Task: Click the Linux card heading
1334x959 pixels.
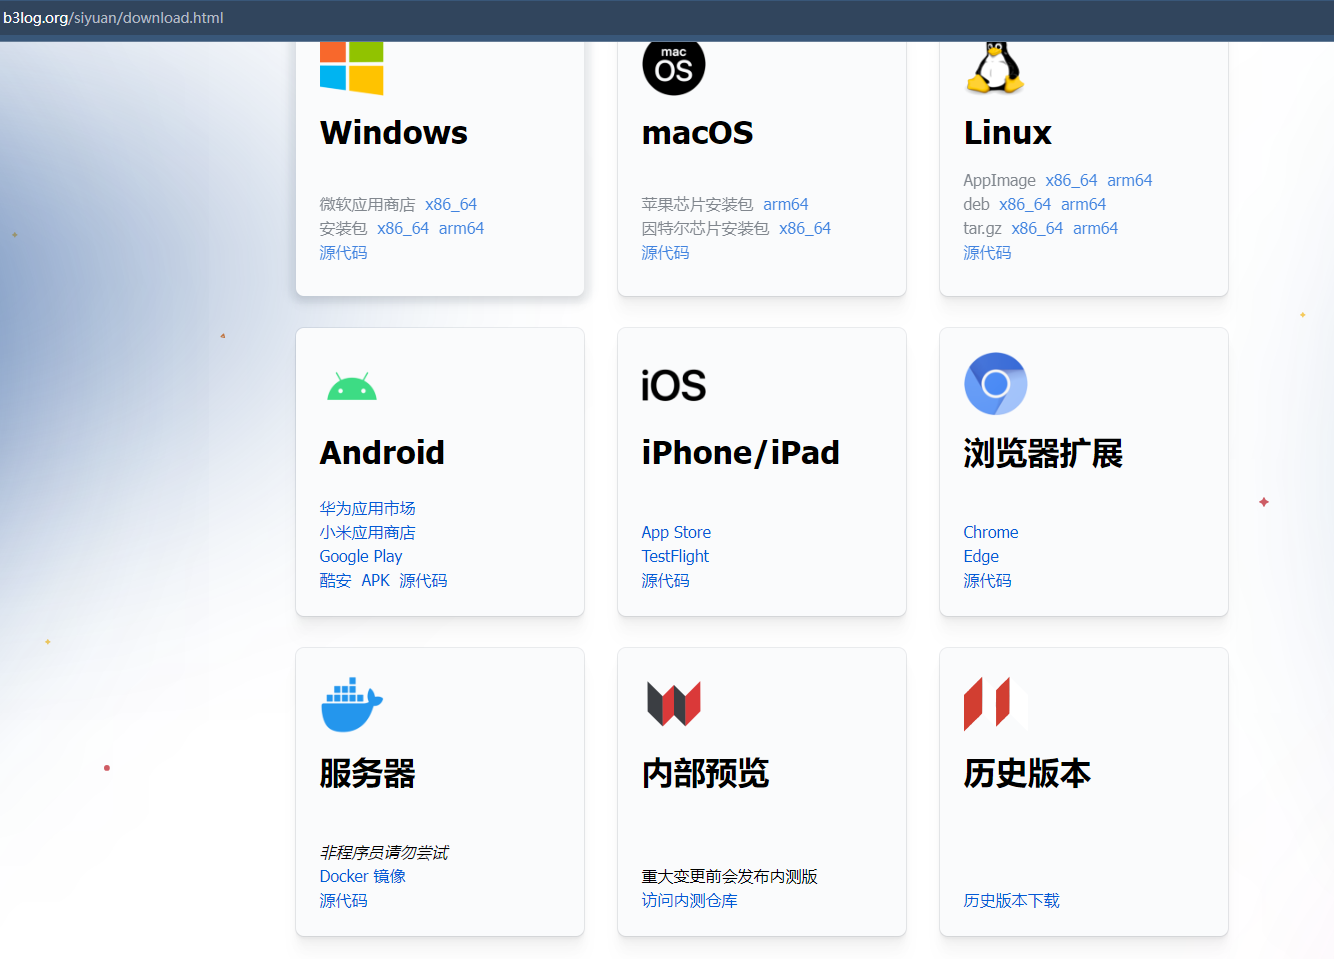Action: point(1007,133)
